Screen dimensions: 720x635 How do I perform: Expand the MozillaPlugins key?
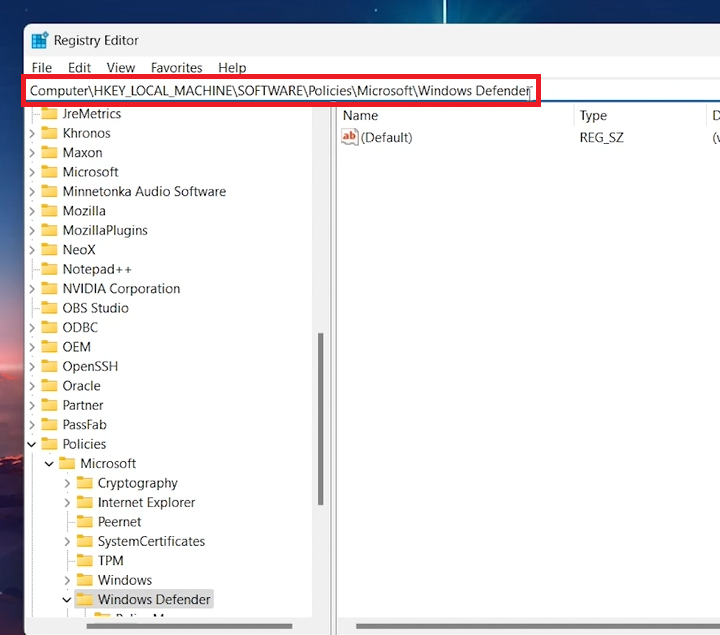pyautogui.click(x=32, y=230)
